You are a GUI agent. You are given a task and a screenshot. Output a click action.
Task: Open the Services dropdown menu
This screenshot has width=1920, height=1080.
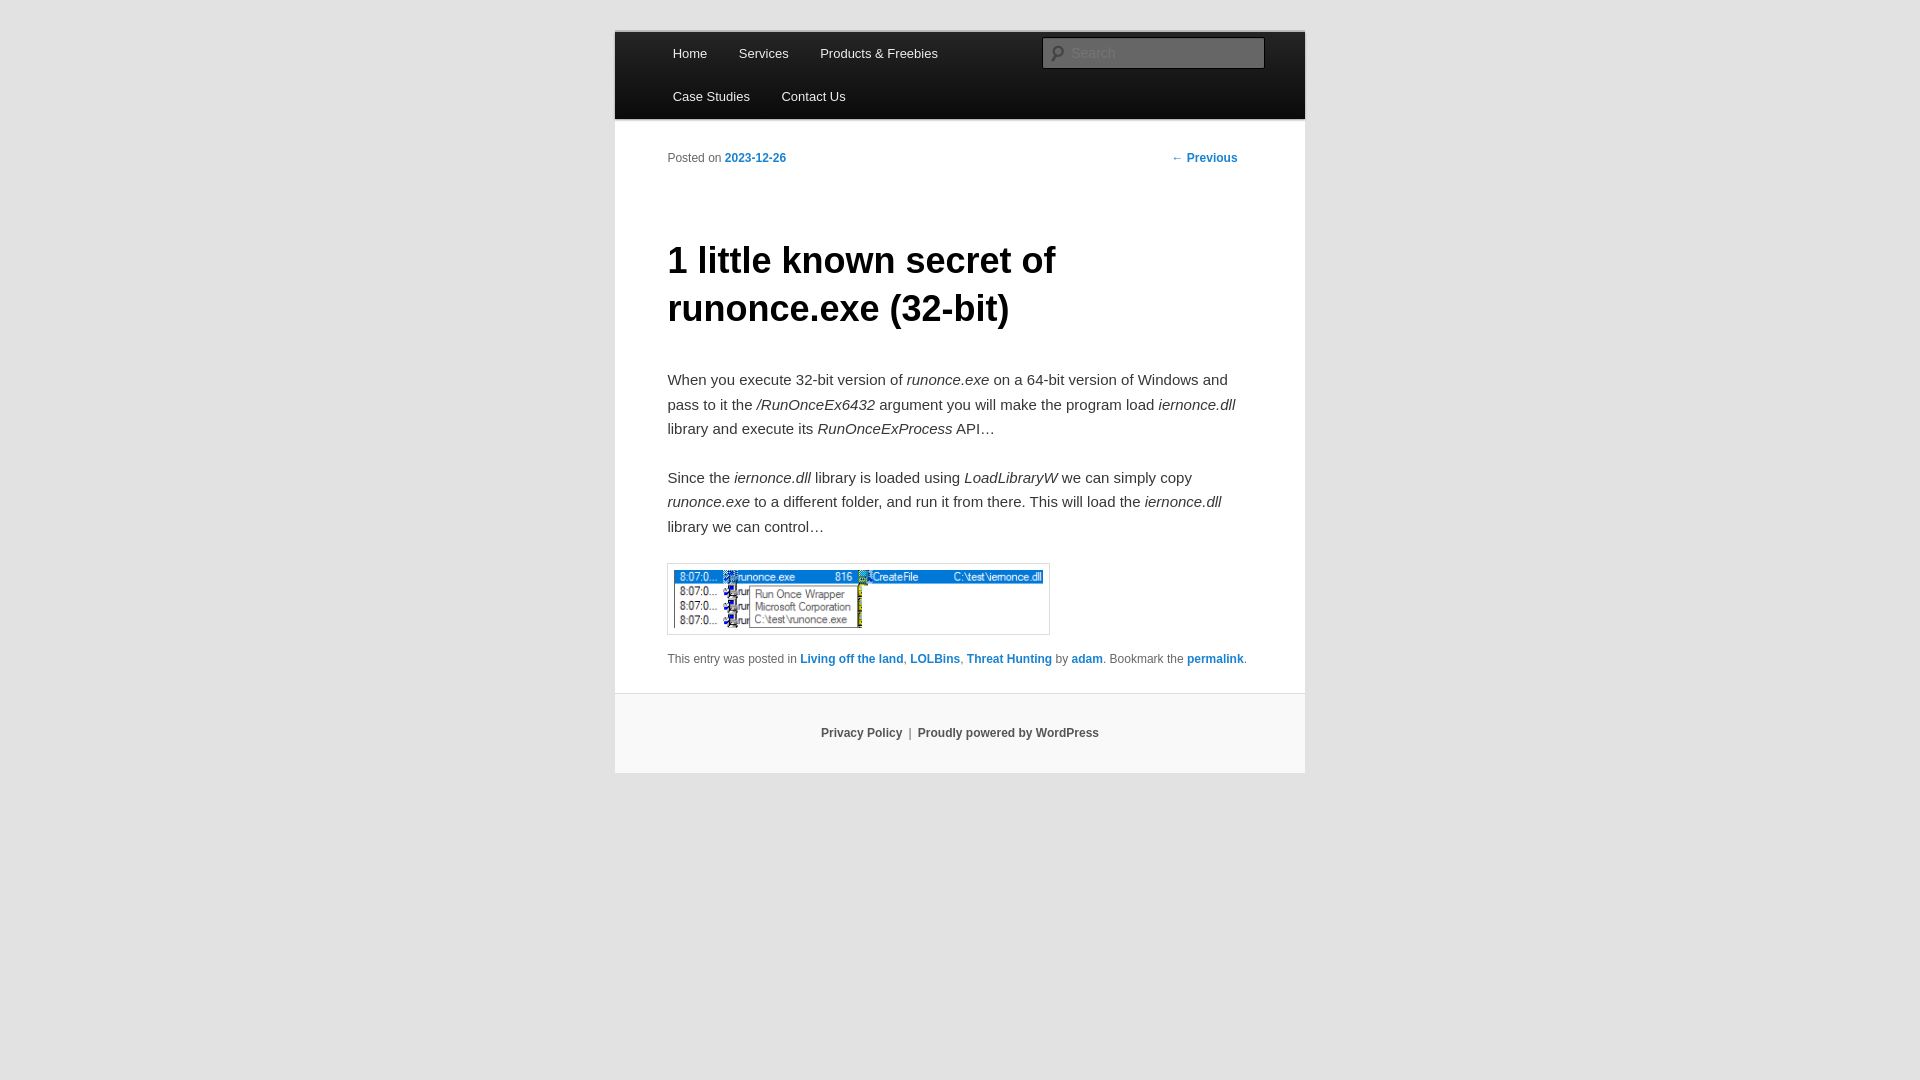click(764, 53)
